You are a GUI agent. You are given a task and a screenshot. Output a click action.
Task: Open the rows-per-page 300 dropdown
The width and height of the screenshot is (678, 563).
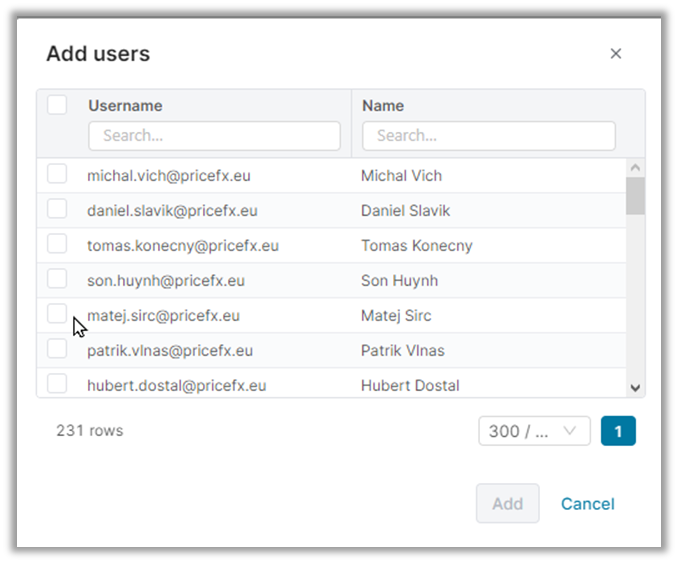coord(534,431)
